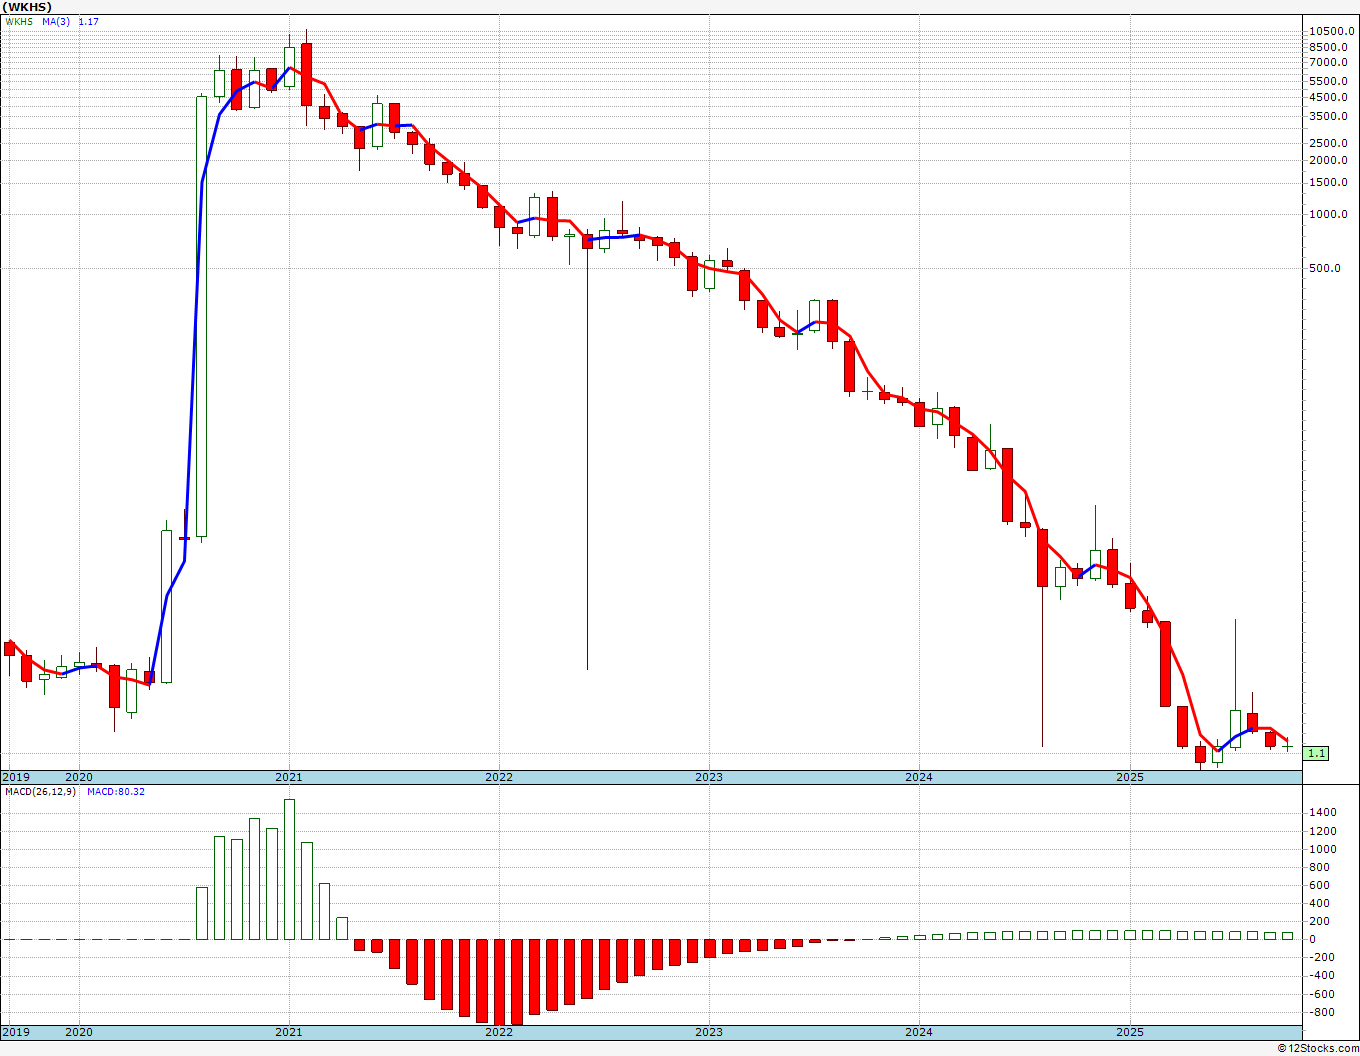Image resolution: width=1360 pixels, height=1056 pixels.
Task: Click 2019 on the MACD panel time axis
Action: click(16, 1031)
